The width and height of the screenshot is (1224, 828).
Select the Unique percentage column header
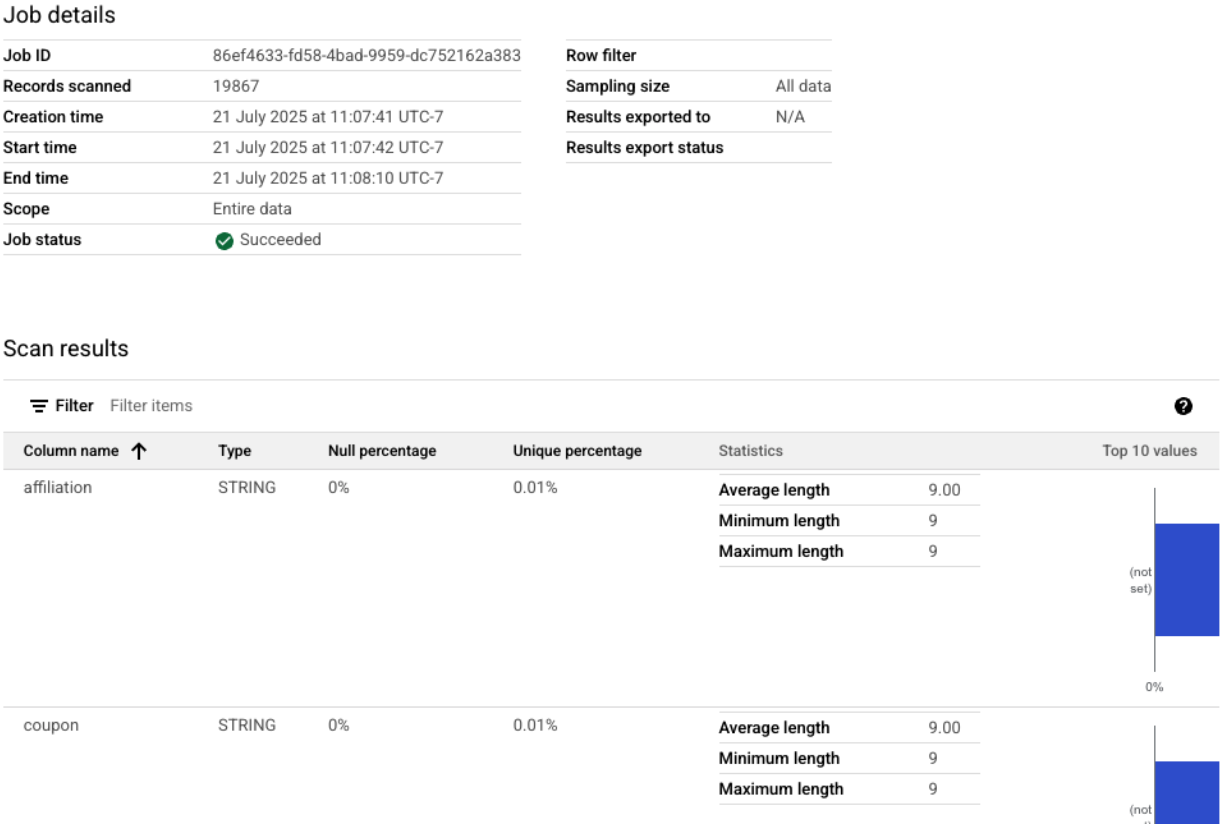coord(577,451)
